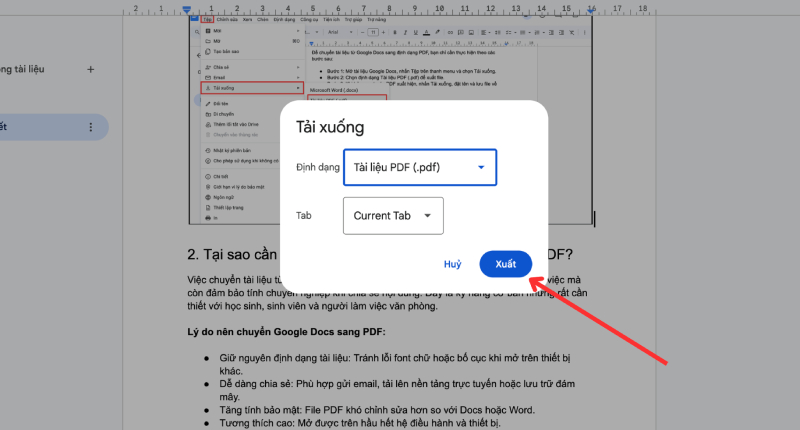The image size is (800, 430).
Task: Open the Current Tab dropdown
Action: click(x=393, y=216)
